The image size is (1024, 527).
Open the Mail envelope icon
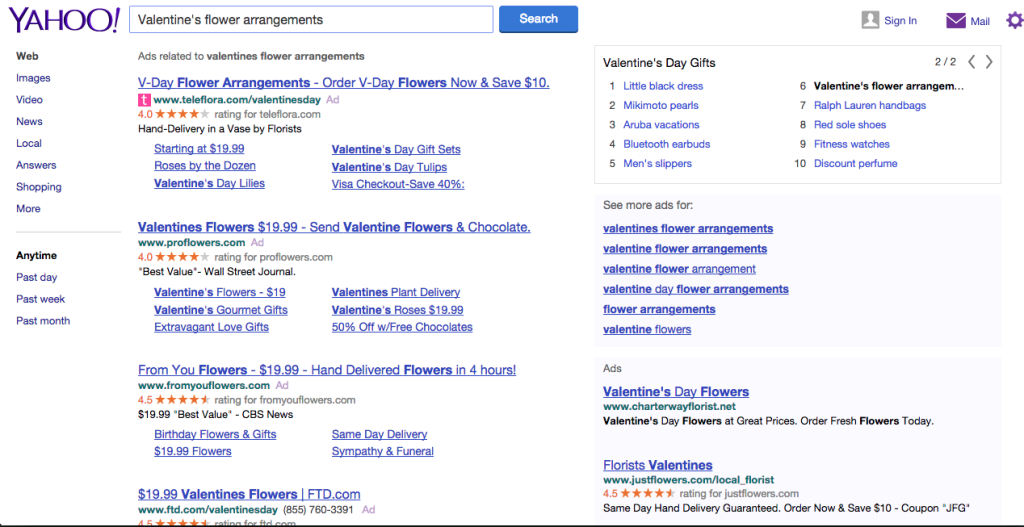pos(955,21)
